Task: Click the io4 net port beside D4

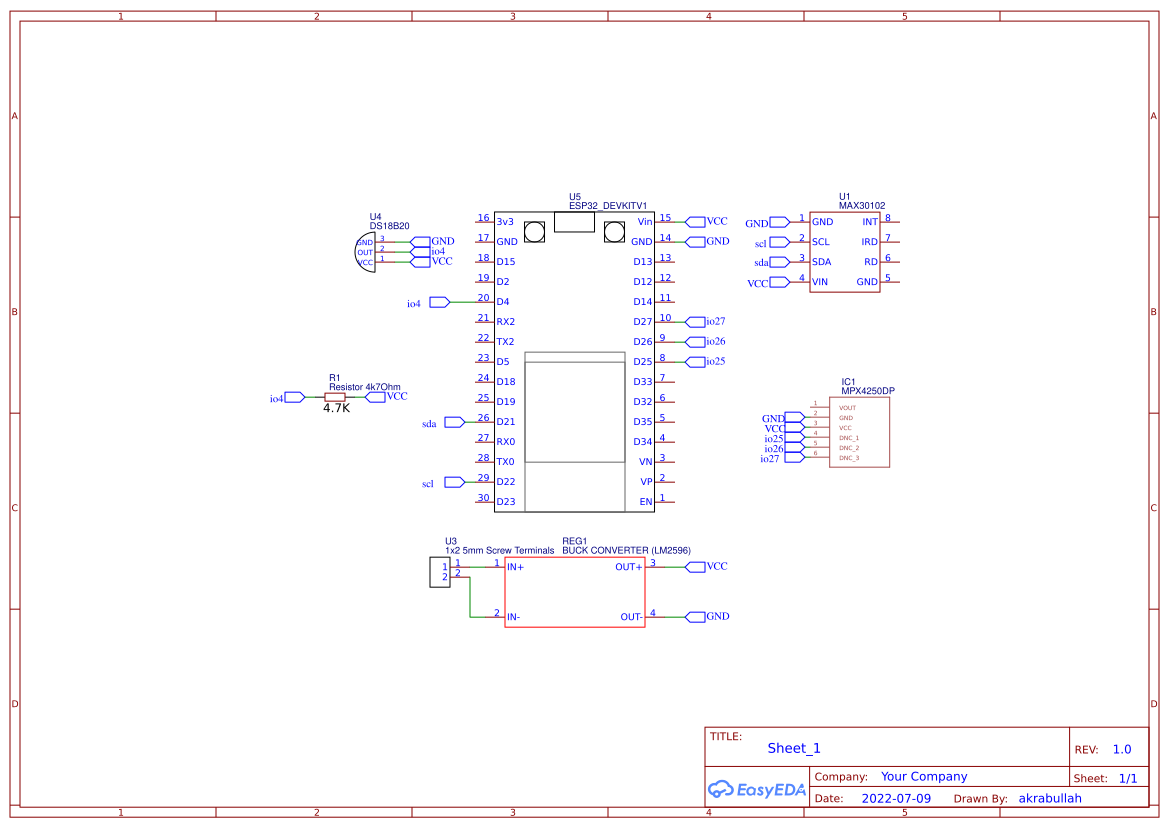Action: pyautogui.click(x=439, y=302)
